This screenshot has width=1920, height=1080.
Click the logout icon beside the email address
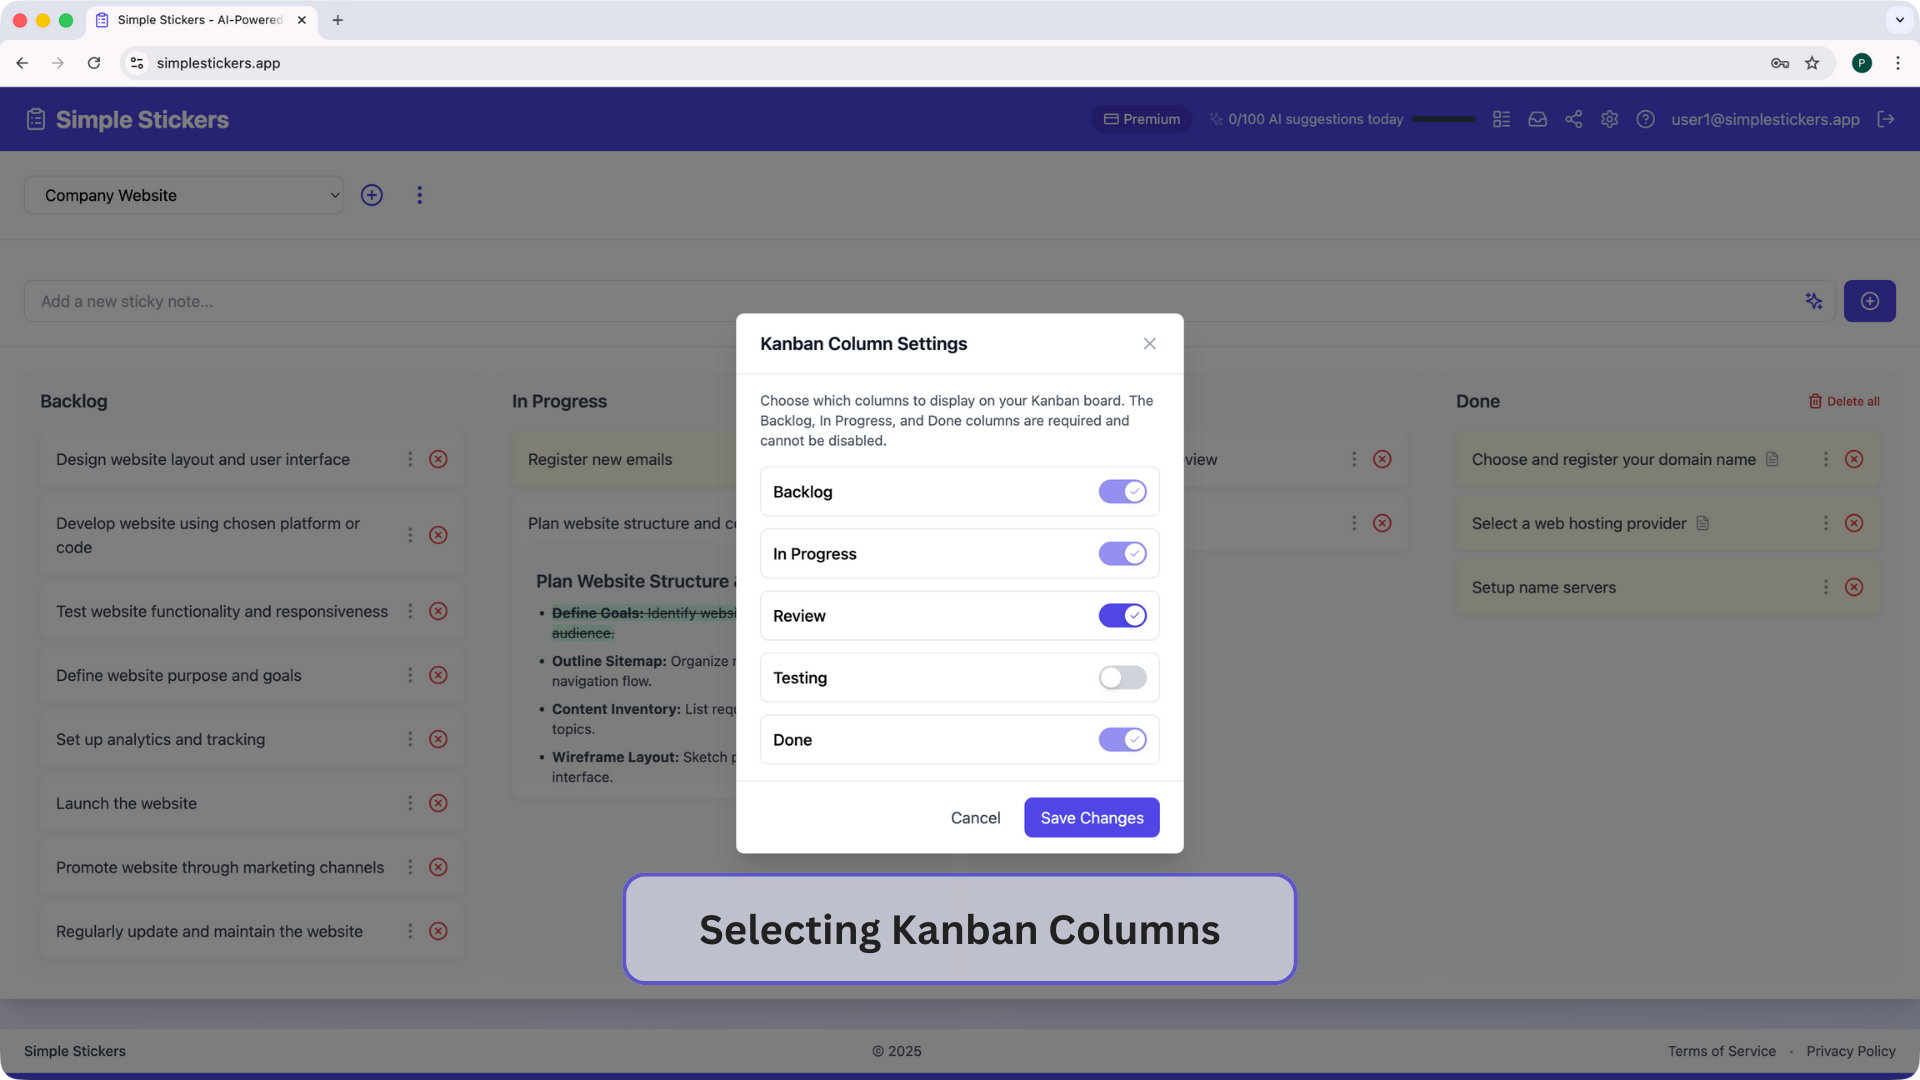click(1888, 119)
